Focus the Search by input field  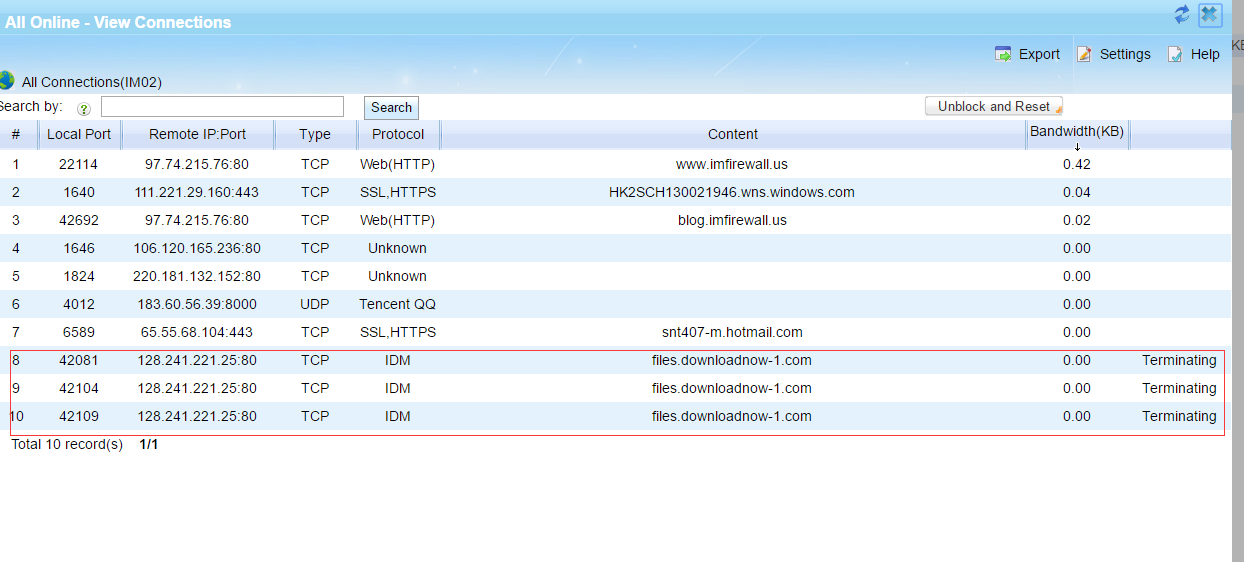coord(222,107)
